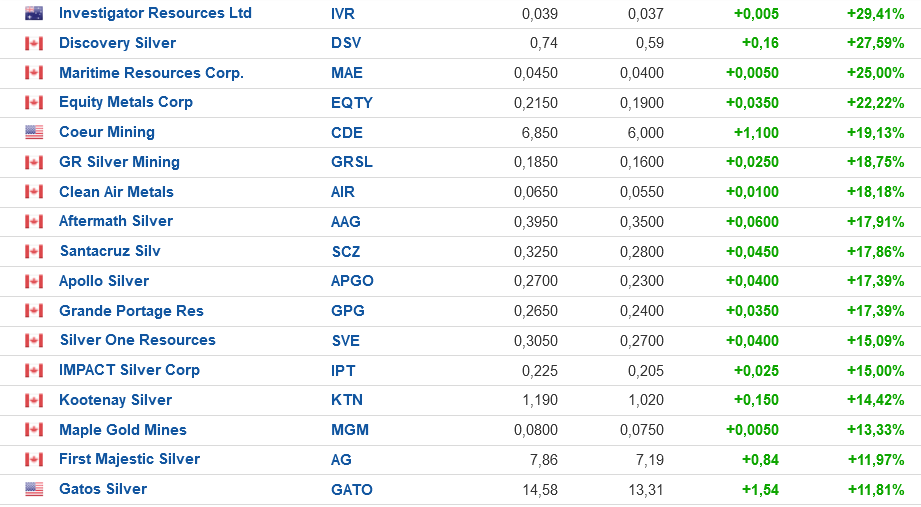Open the IMPACT Silver Corp link
This screenshot has height=507, width=921.
tap(129, 370)
